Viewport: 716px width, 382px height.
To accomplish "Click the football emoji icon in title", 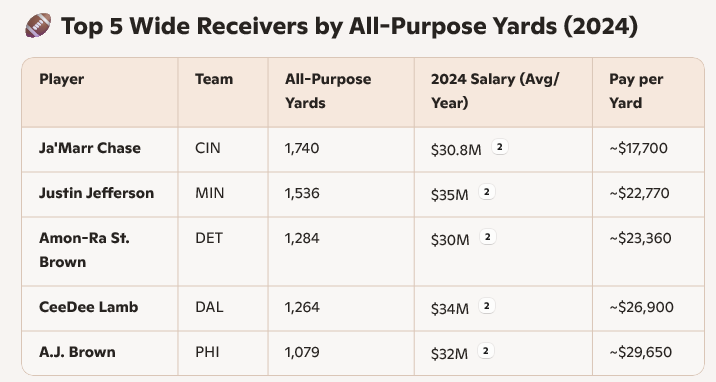I will [38, 25].
